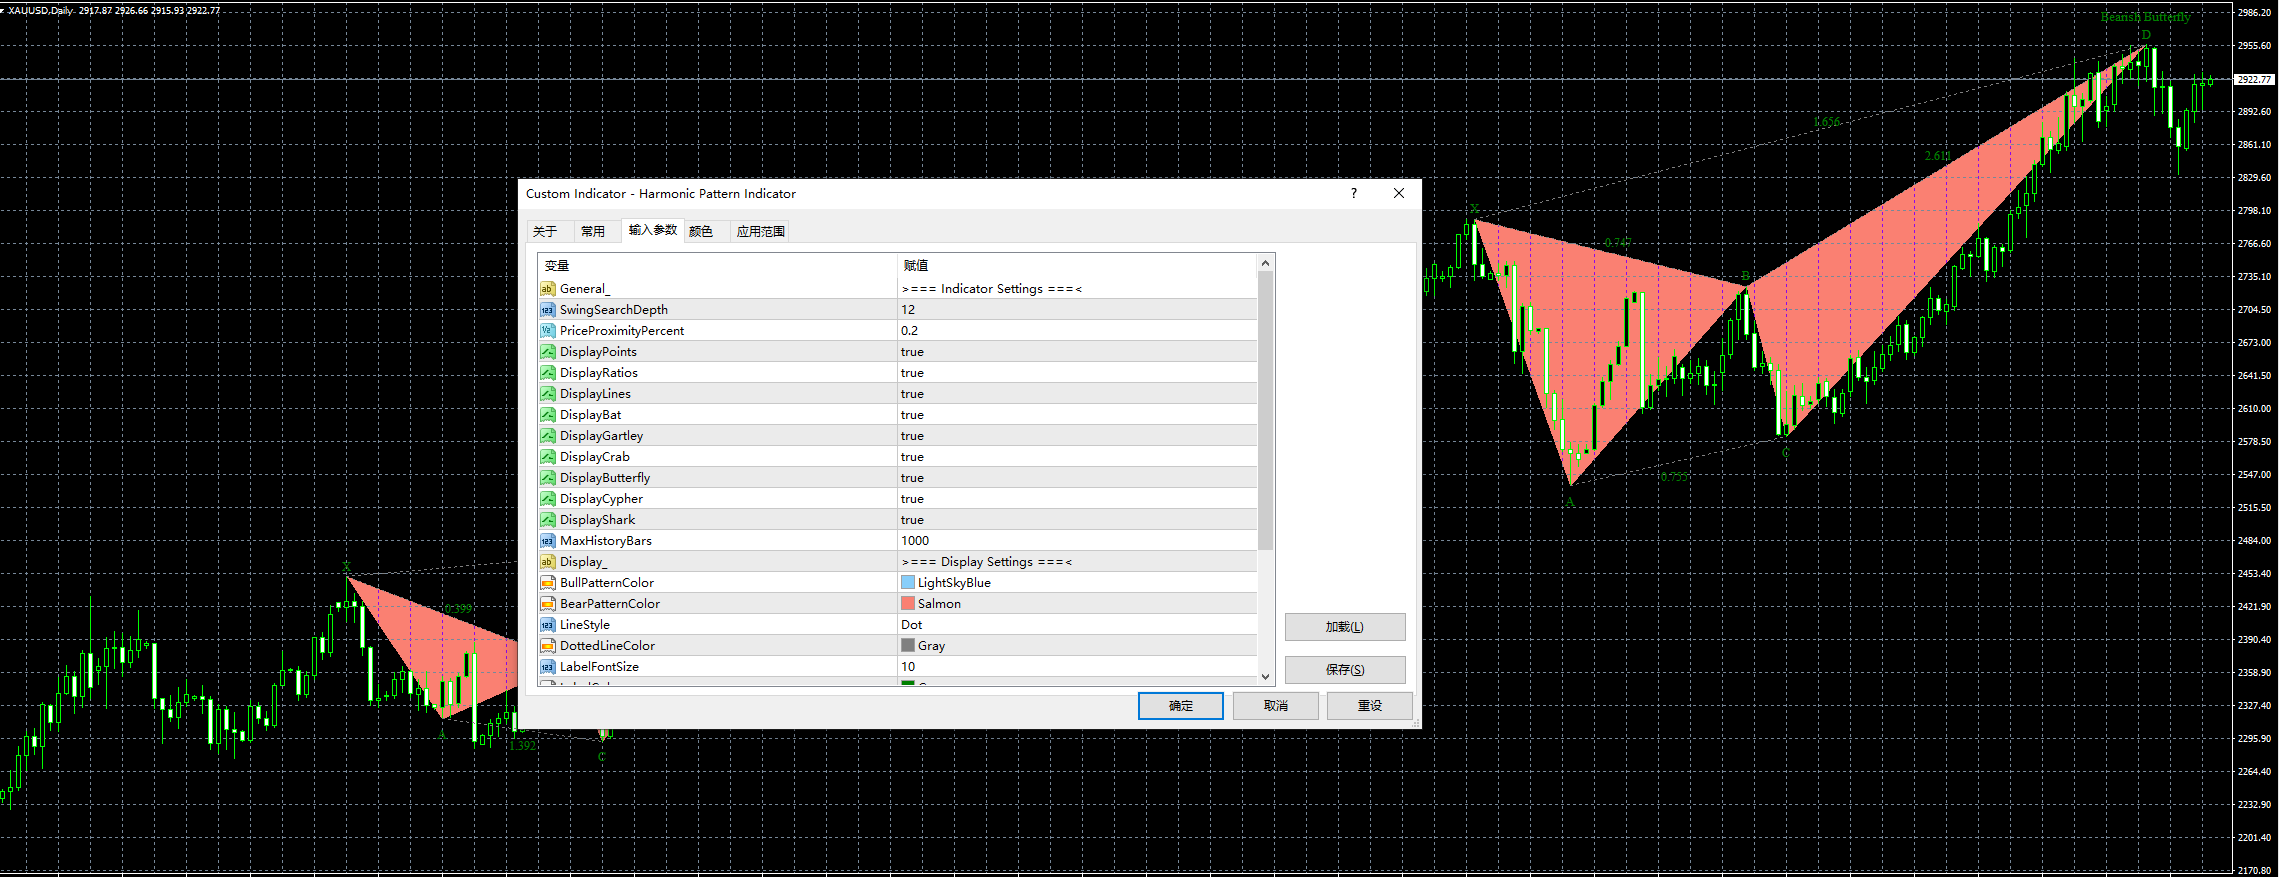The width and height of the screenshot is (2279, 877).
Task: Pick the LightSkyBlue swatch for BullPatternColor
Action: coord(908,583)
